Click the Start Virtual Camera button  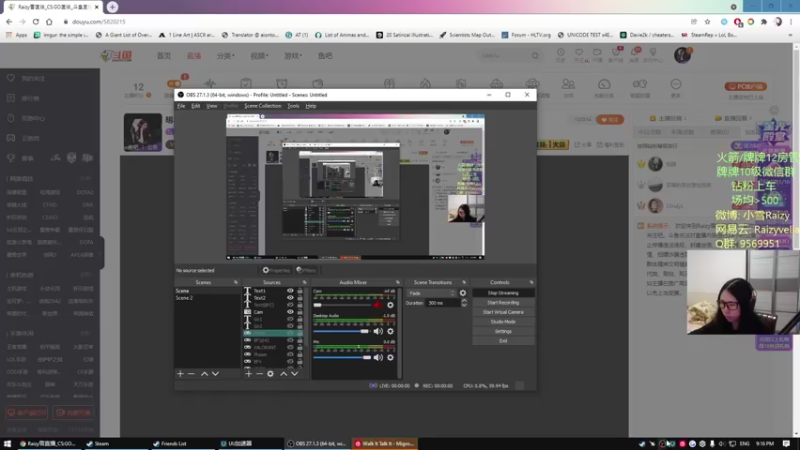(x=503, y=312)
